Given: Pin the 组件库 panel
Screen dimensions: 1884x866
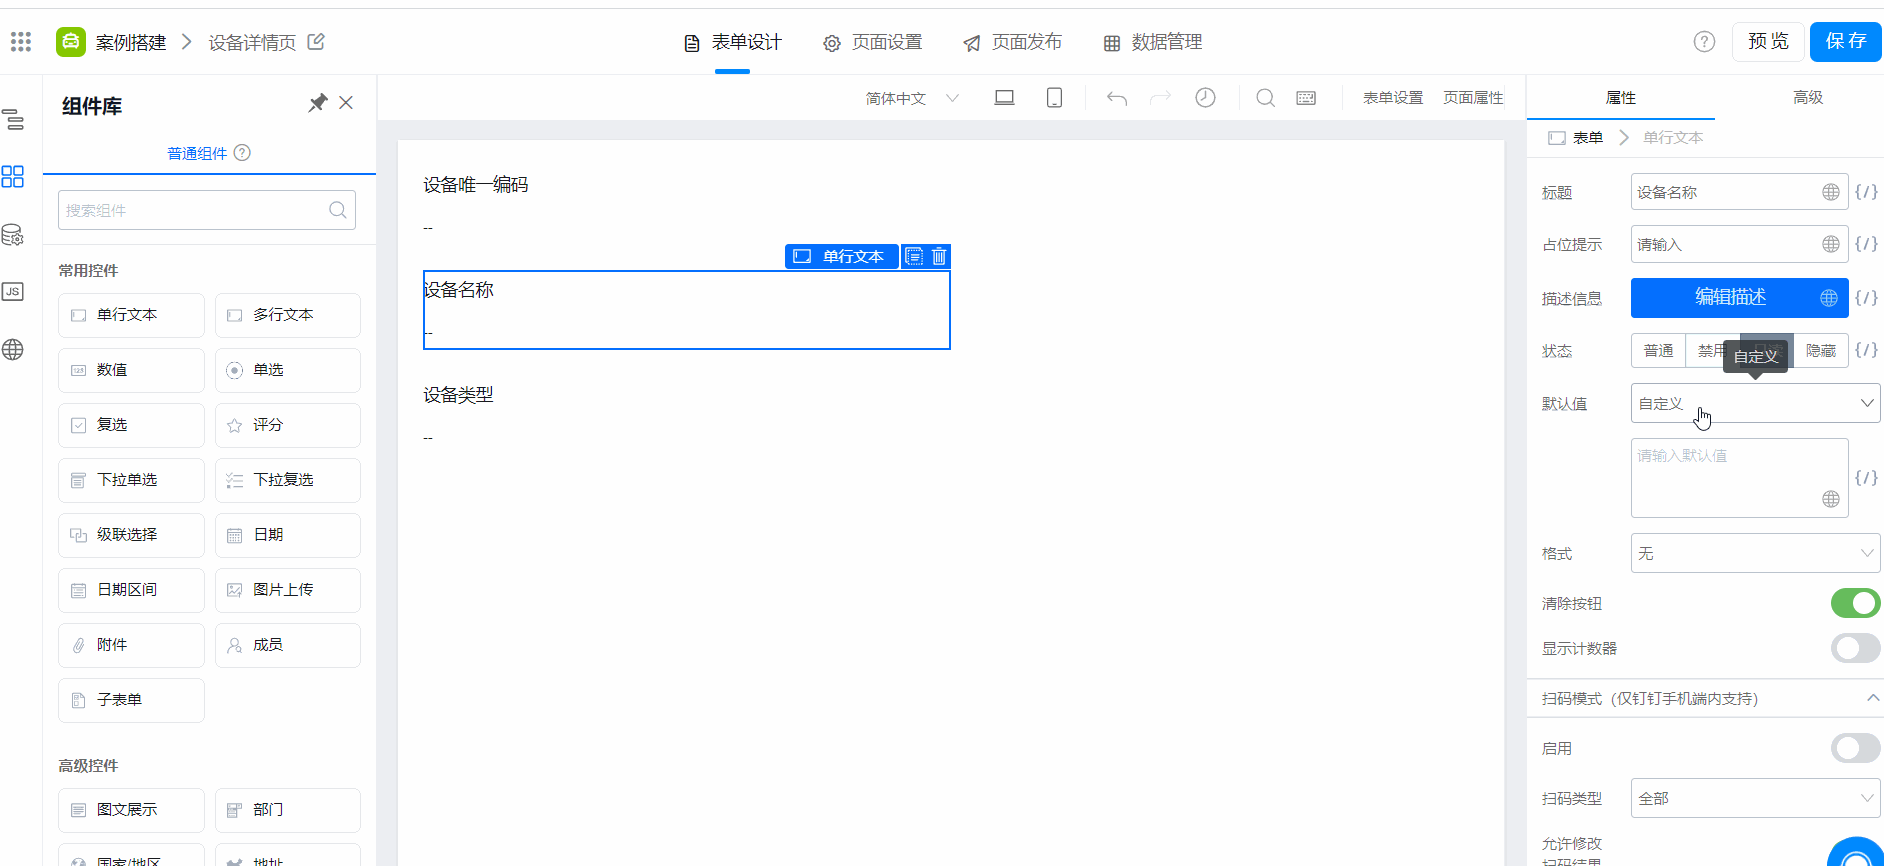Looking at the screenshot, I should pos(317,103).
